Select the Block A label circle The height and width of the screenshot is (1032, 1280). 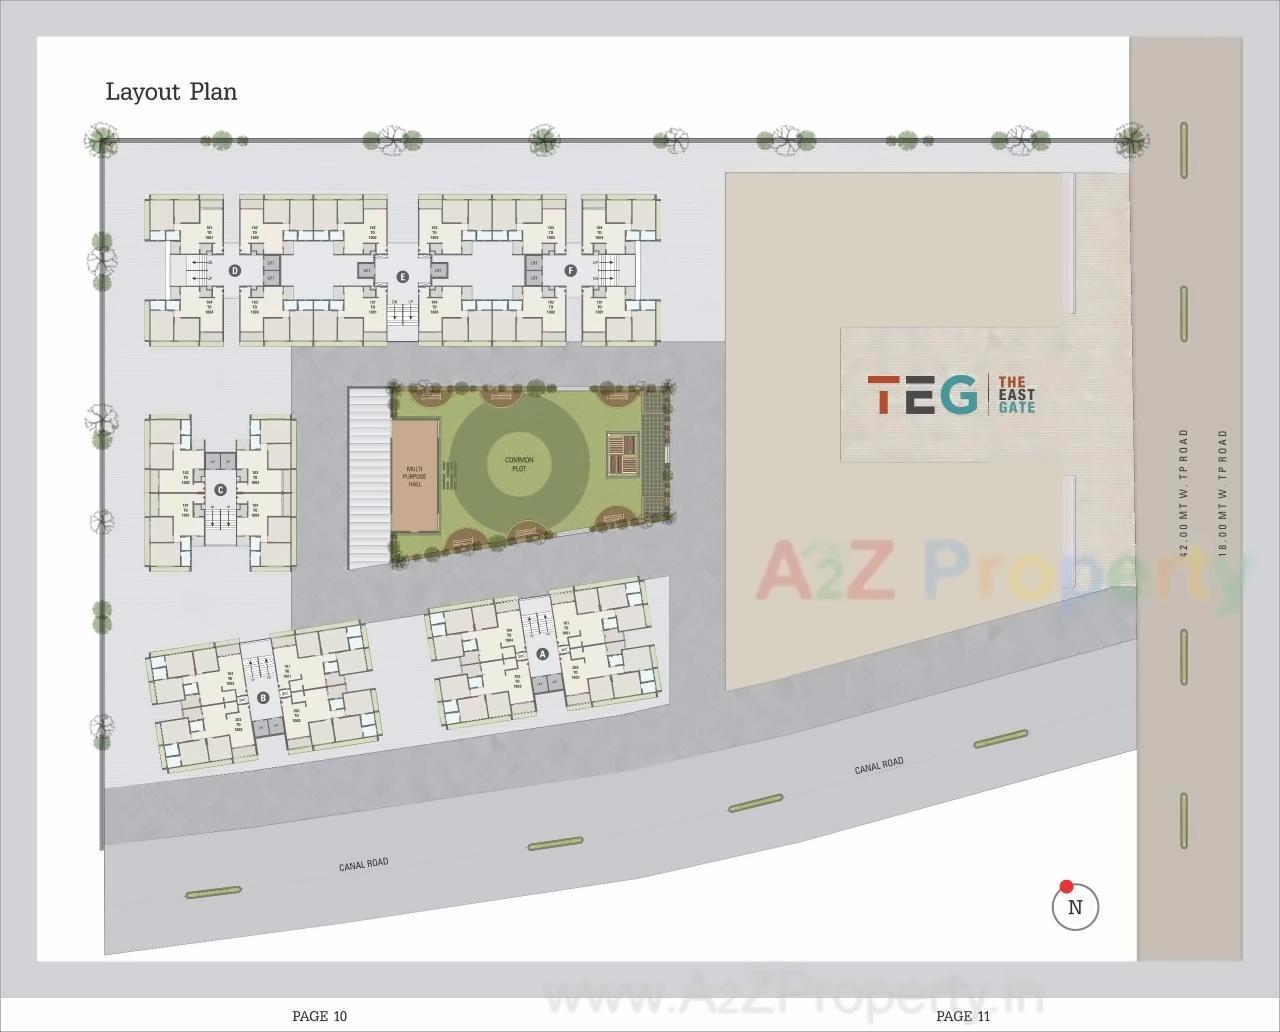click(x=543, y=655)
